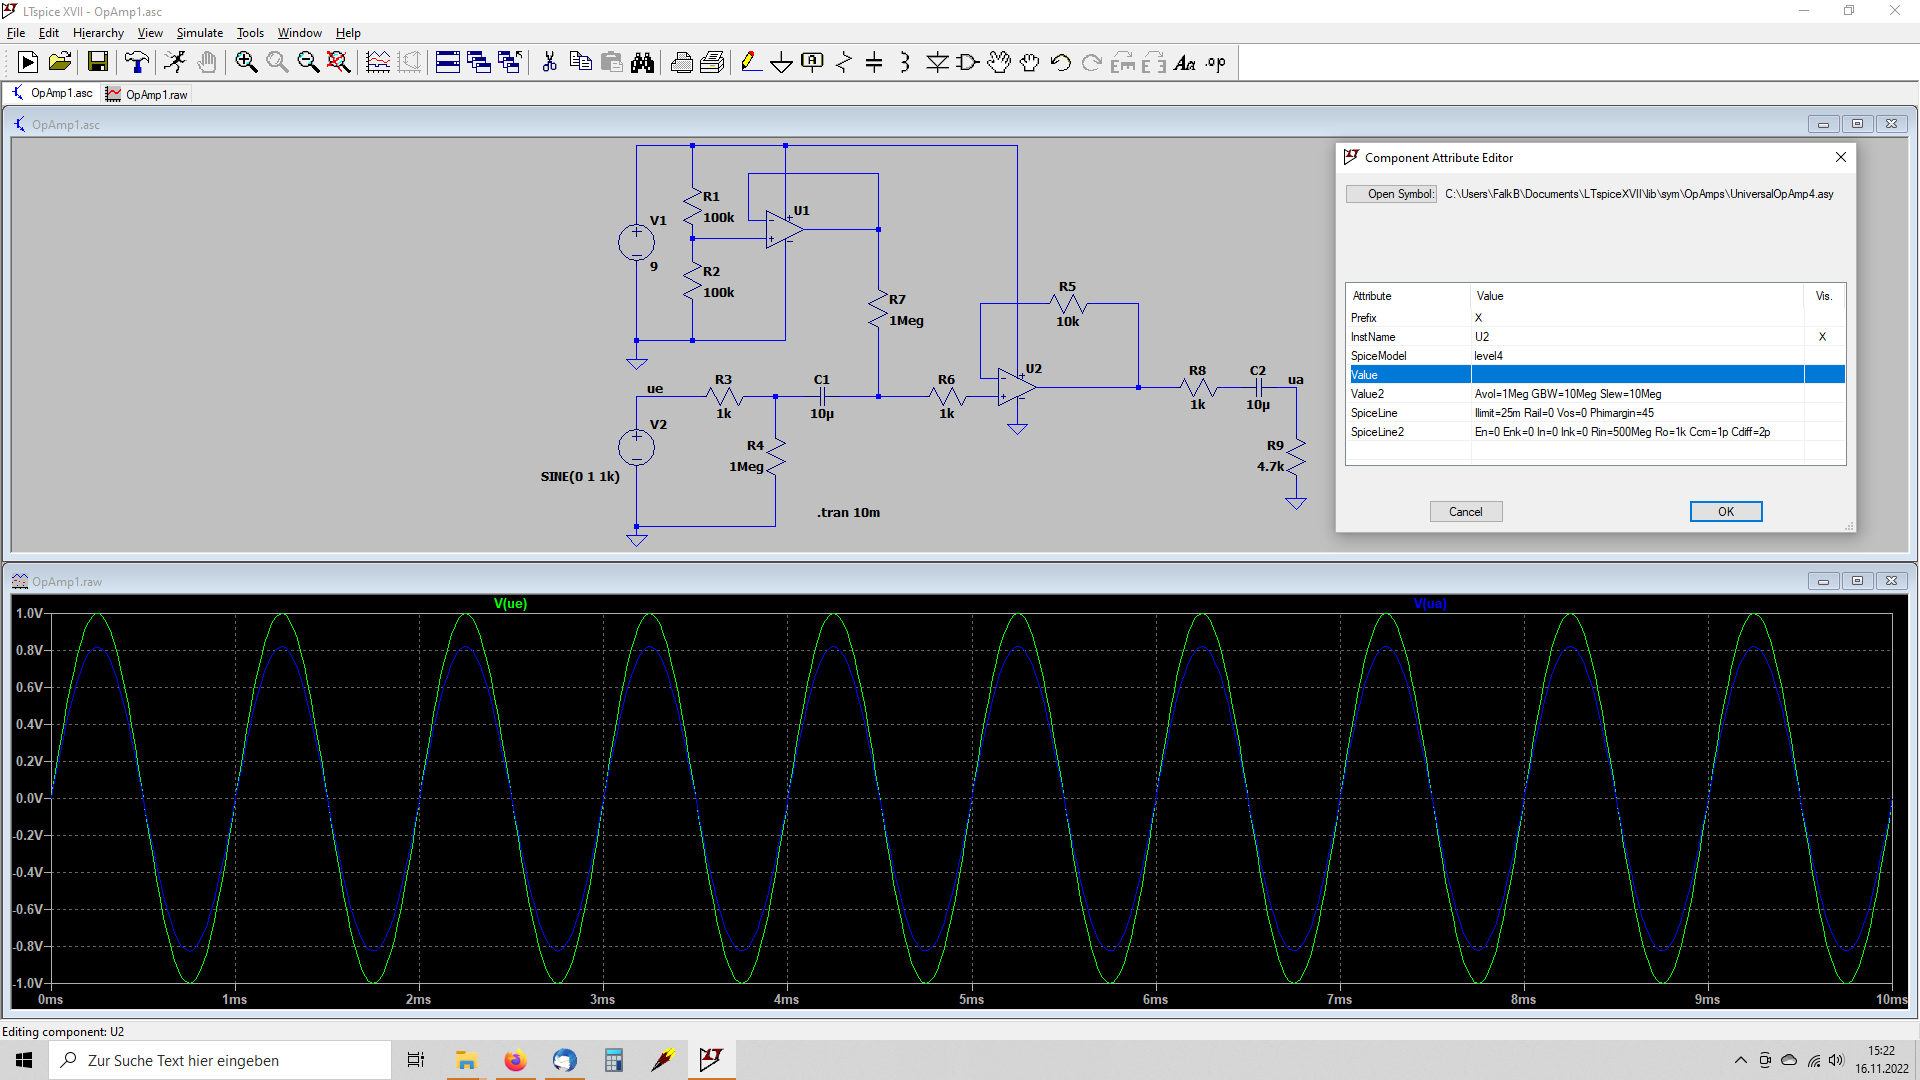
Task: Open Print Setup icon
Action: [x=712, y=63]
